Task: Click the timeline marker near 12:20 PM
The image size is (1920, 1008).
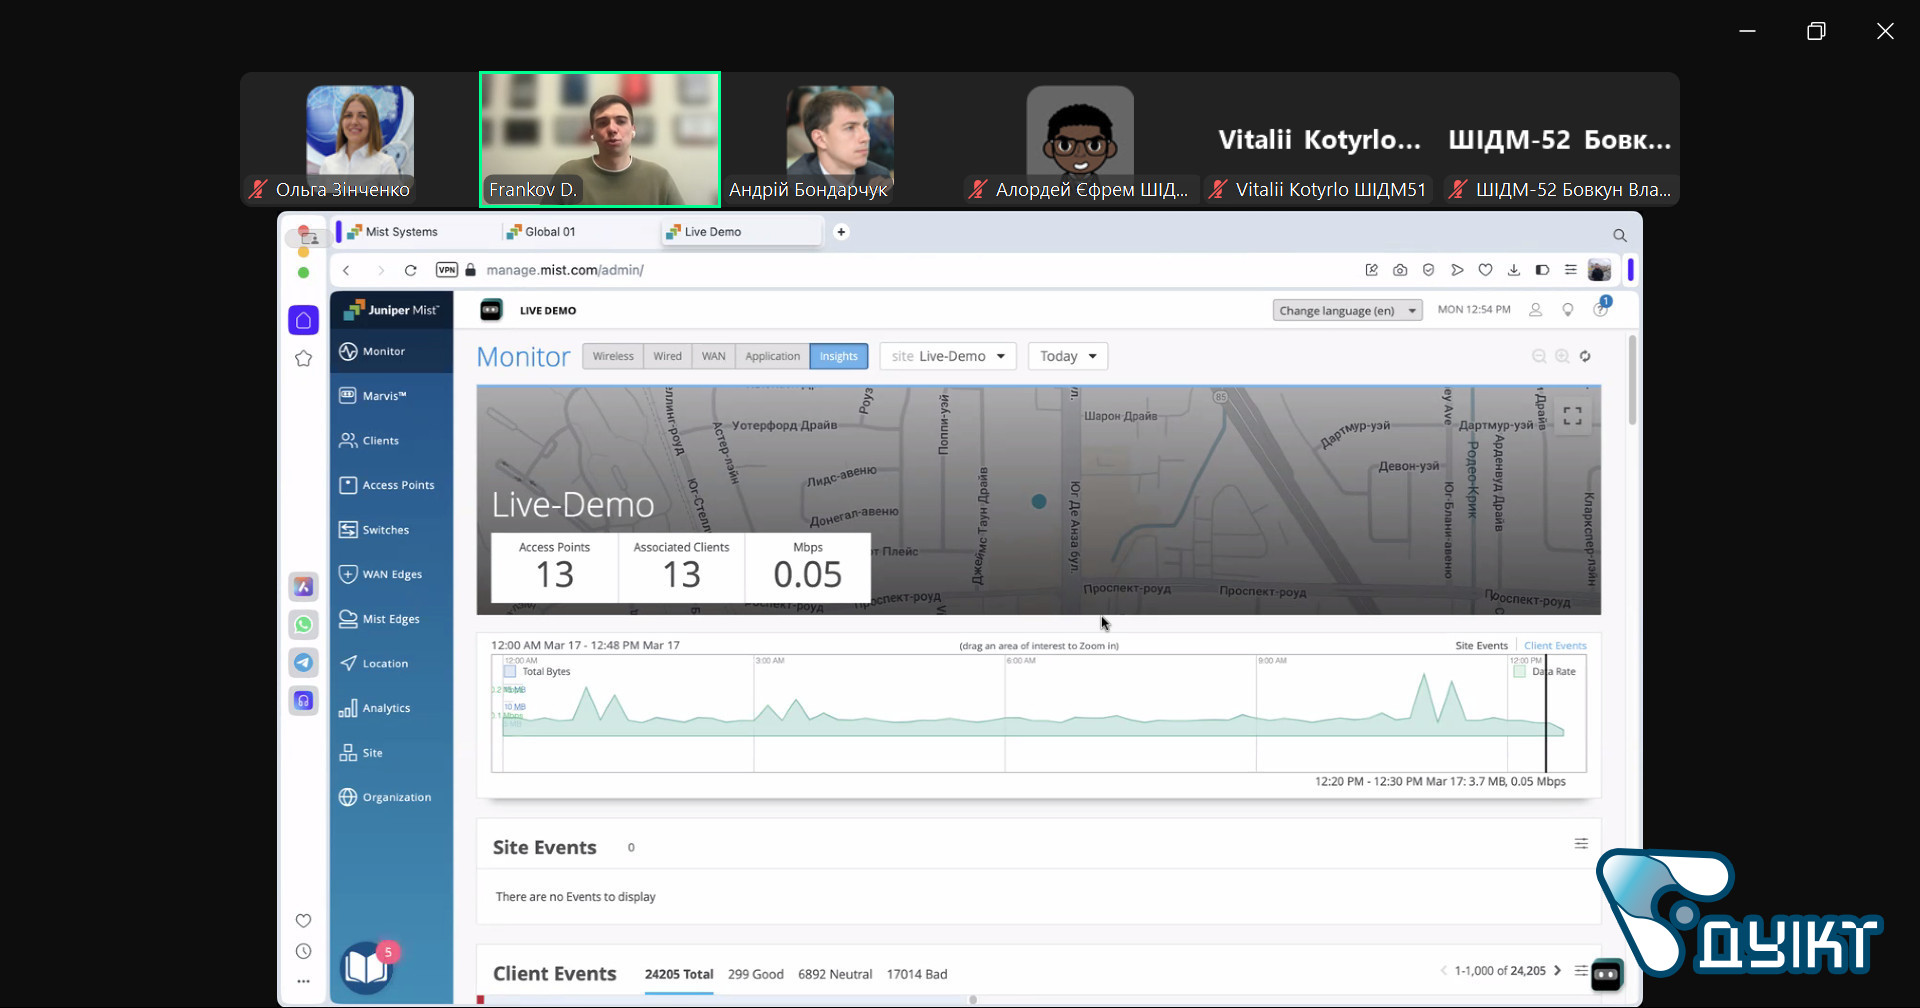Action: [x=1546, y=713]
